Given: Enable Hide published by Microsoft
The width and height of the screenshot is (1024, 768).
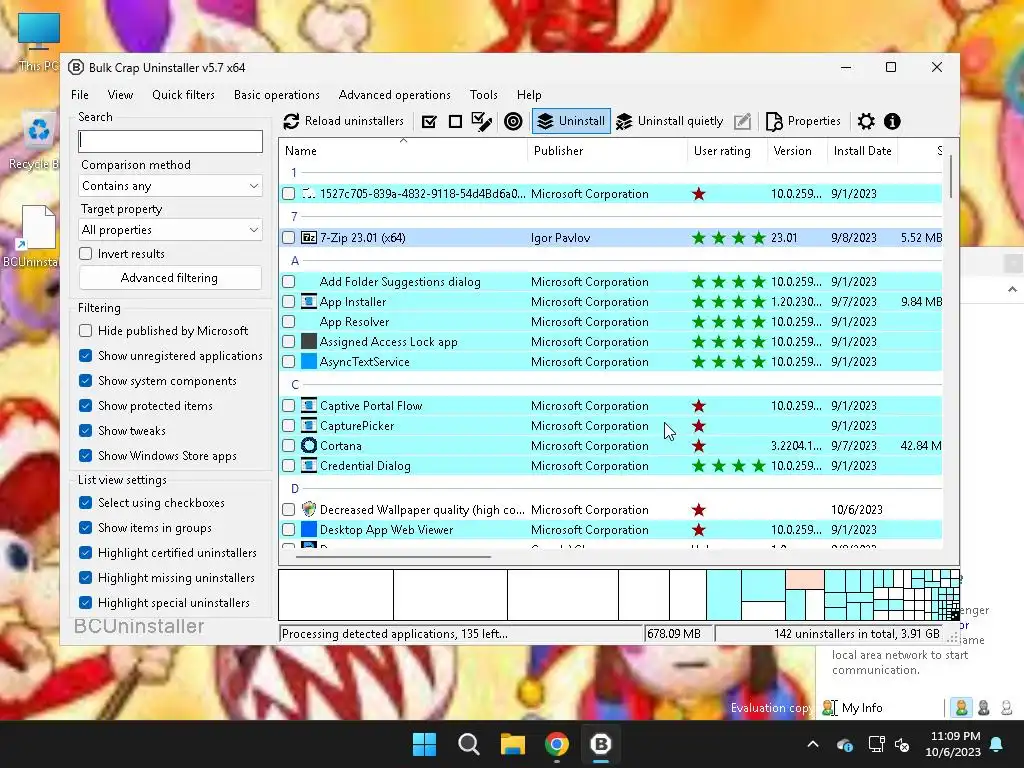Looking at the screenshot, I should pyautogui.click(x=86, y=330).
